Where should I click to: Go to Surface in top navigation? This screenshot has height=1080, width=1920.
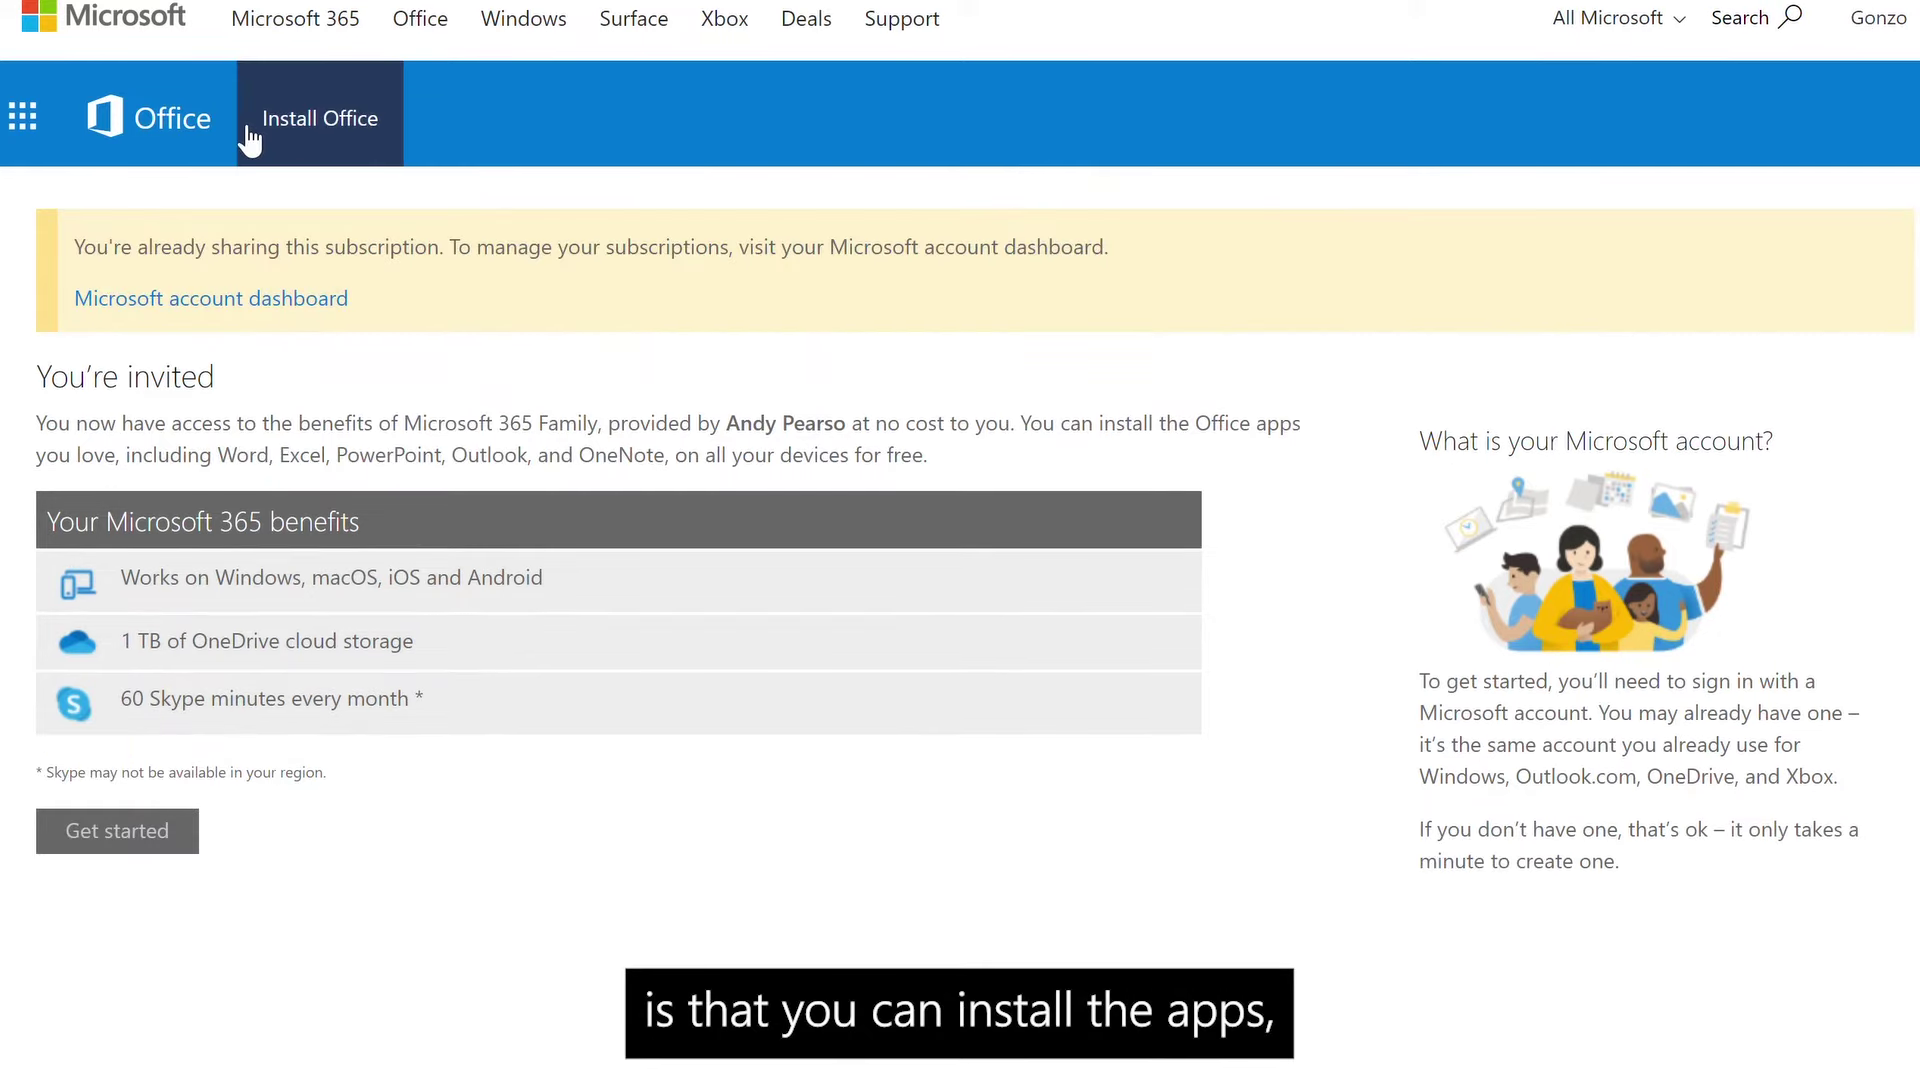[633, 19]
